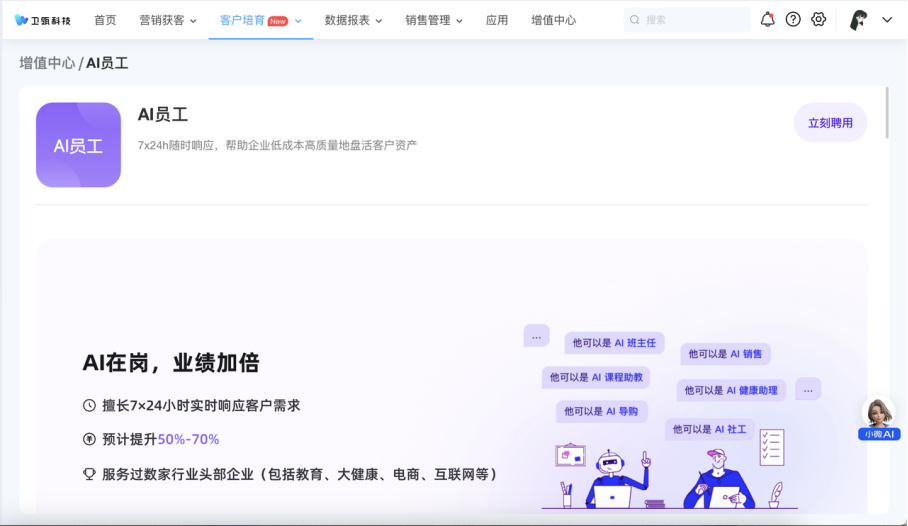Open the settings gear icon

[818, 20]
